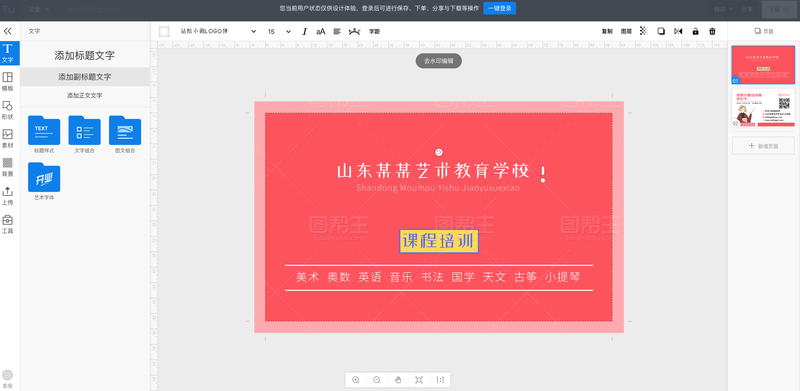Open text alignment options
This screenshot has width=800, height=391.
pyautogui.click(x=337, y=31)
